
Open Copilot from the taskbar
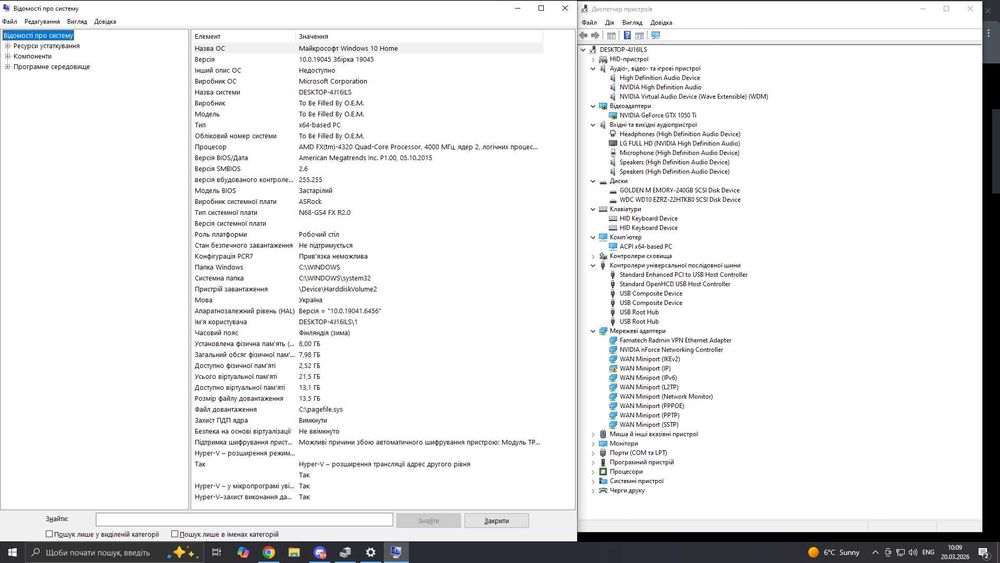click(243, 552)
